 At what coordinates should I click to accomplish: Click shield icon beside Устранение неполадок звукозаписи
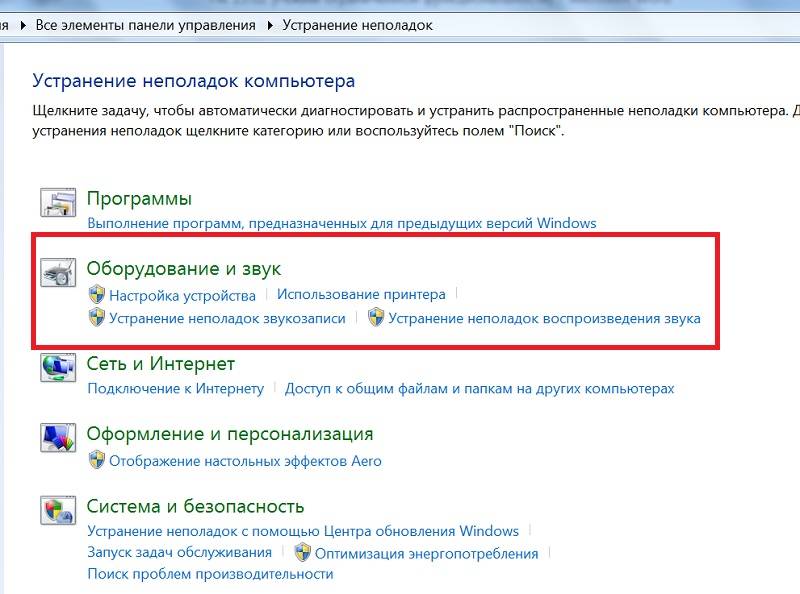click(97, 318)
